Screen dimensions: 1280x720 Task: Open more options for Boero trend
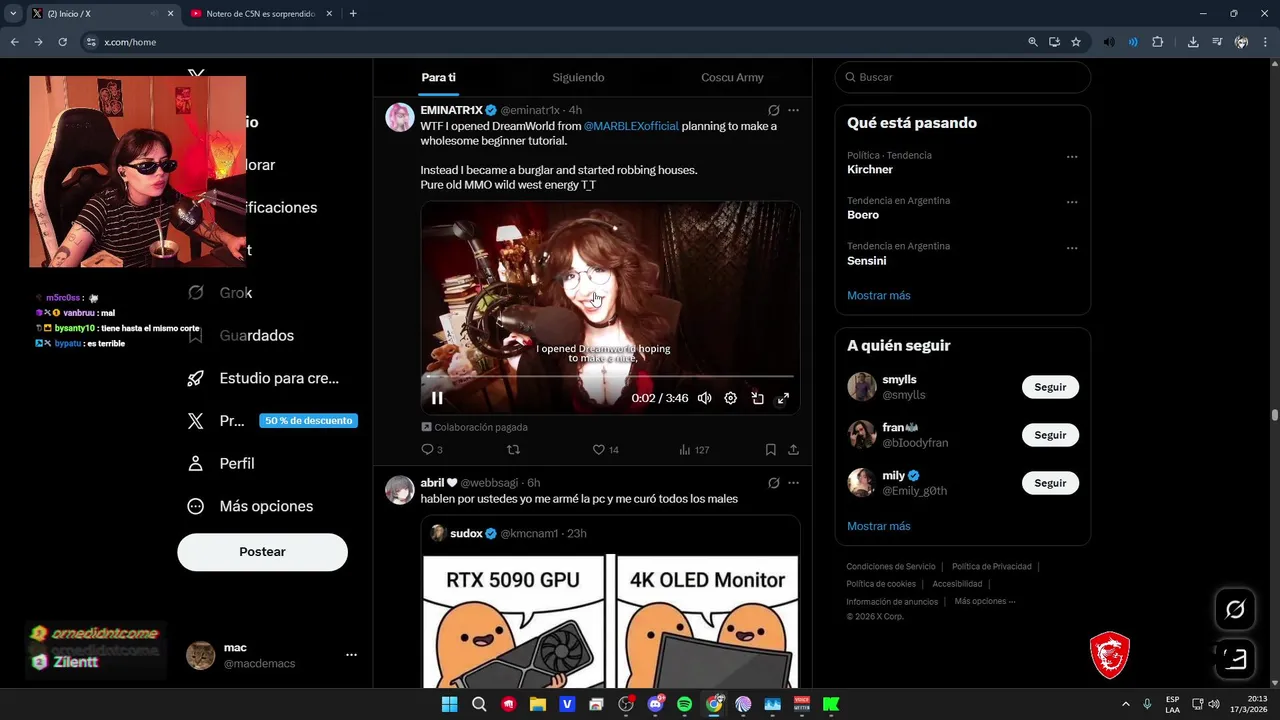[x=1072, y=202]
